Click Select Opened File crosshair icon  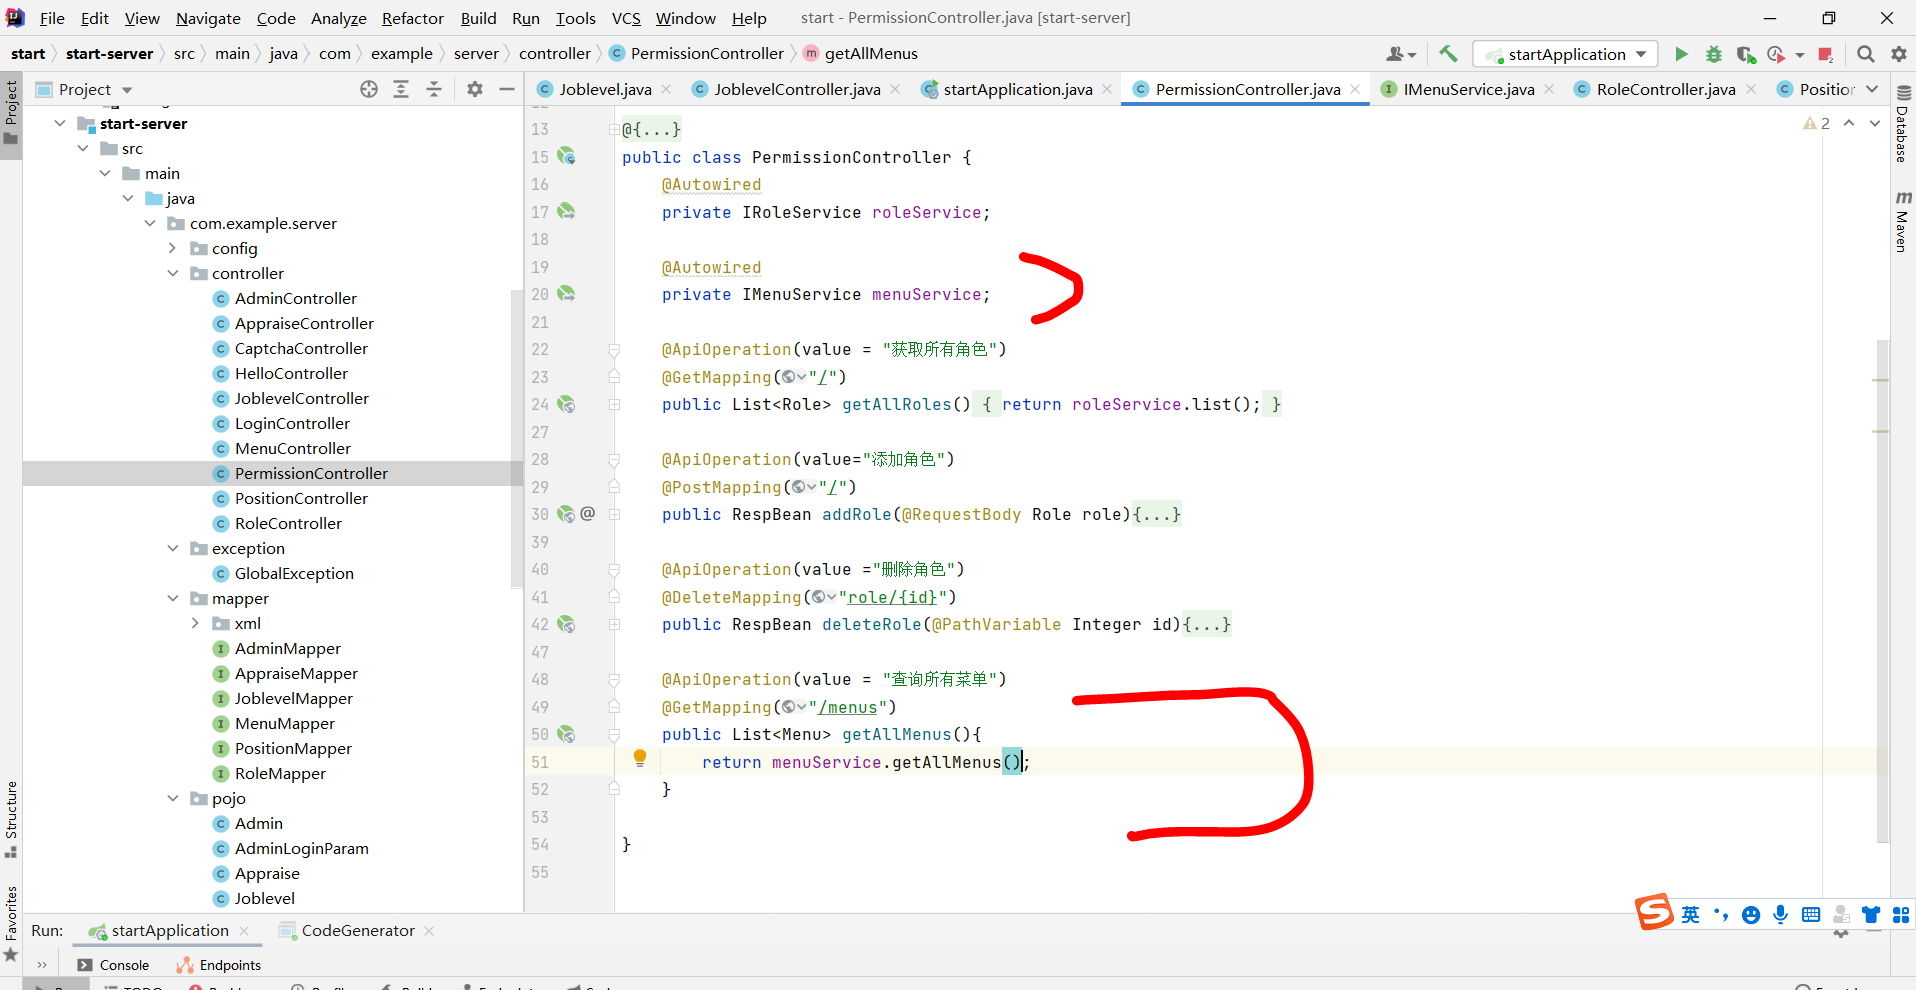369,89
